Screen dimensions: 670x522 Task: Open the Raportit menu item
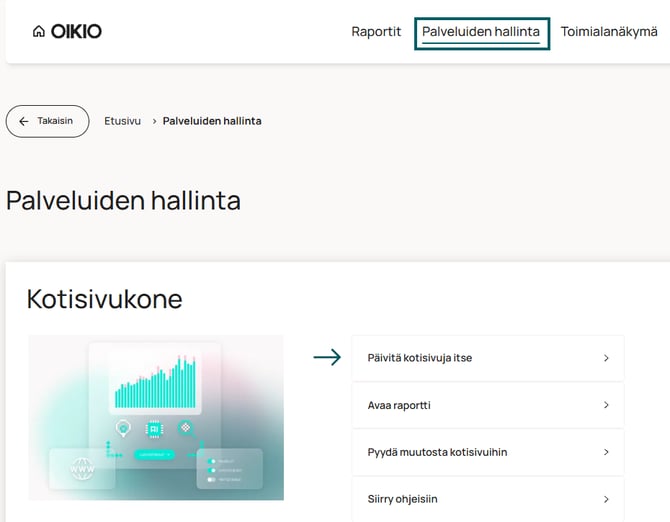click(x=376, y=32)
